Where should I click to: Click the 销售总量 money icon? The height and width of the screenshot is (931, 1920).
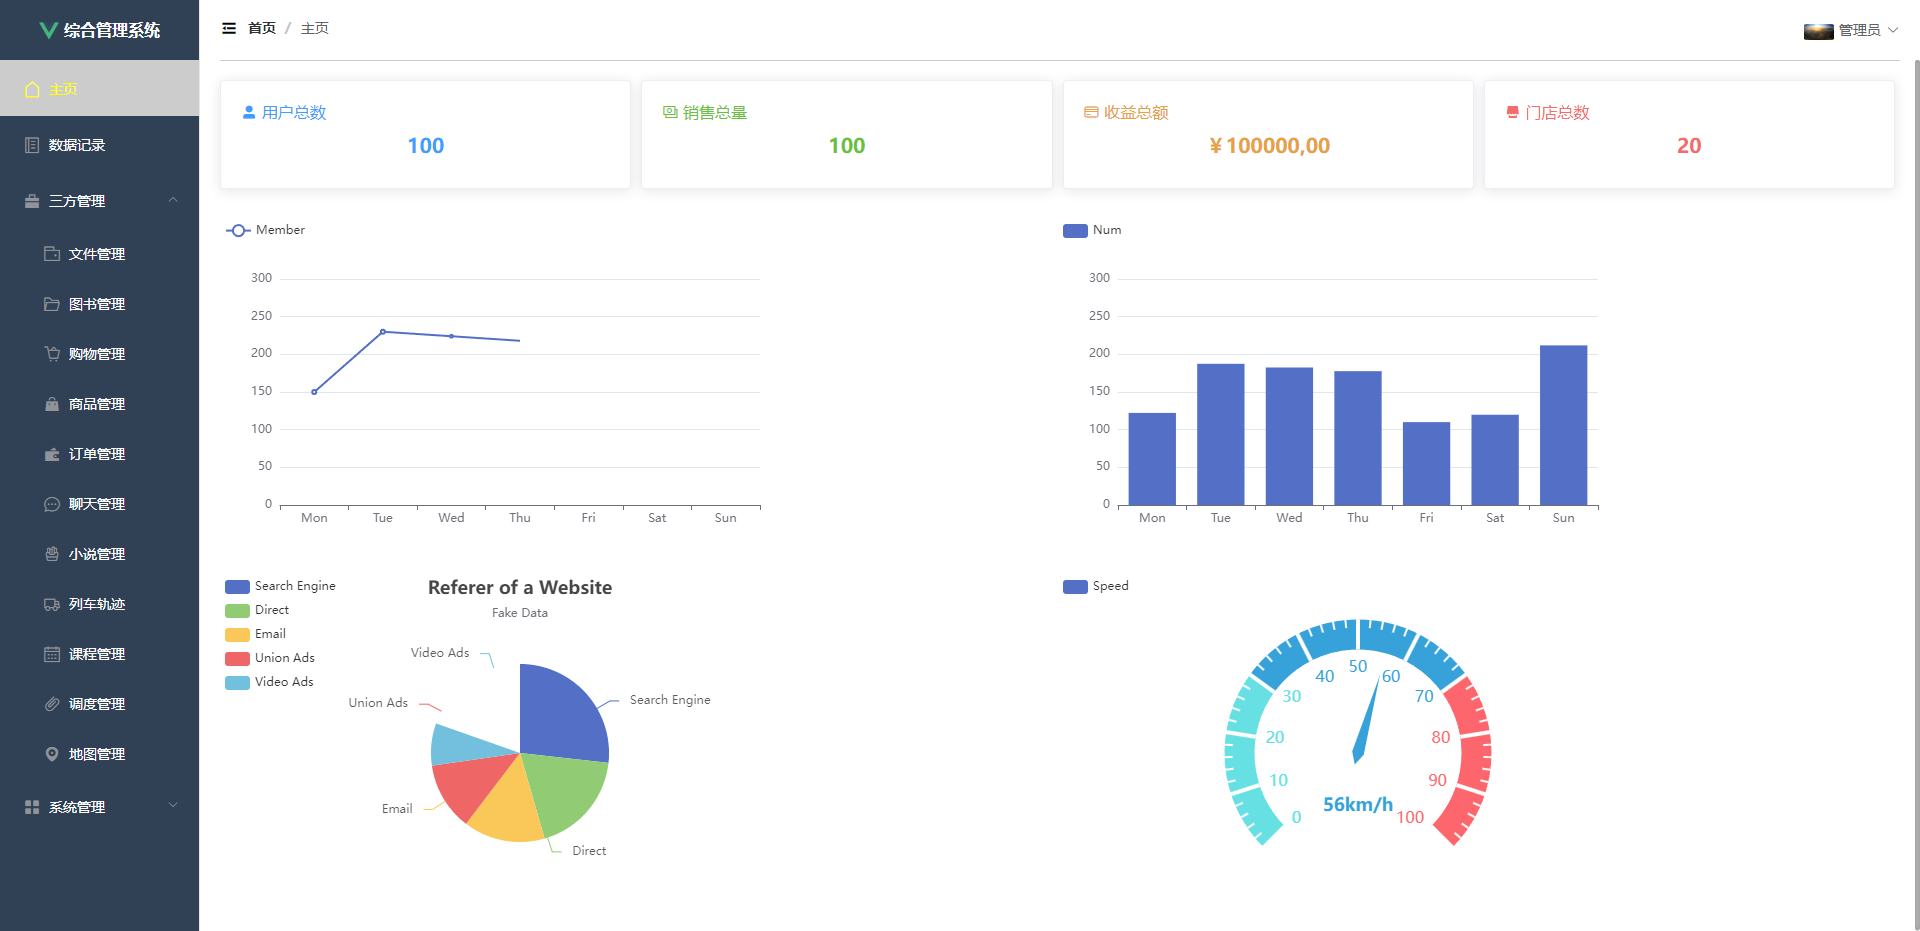click(670, 113)
